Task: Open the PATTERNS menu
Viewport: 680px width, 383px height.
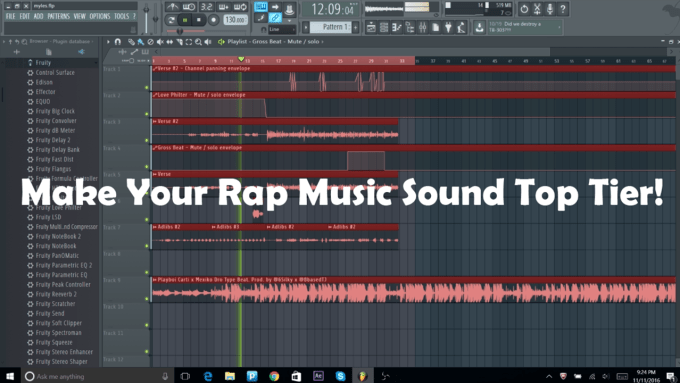Action: [59, 16]
